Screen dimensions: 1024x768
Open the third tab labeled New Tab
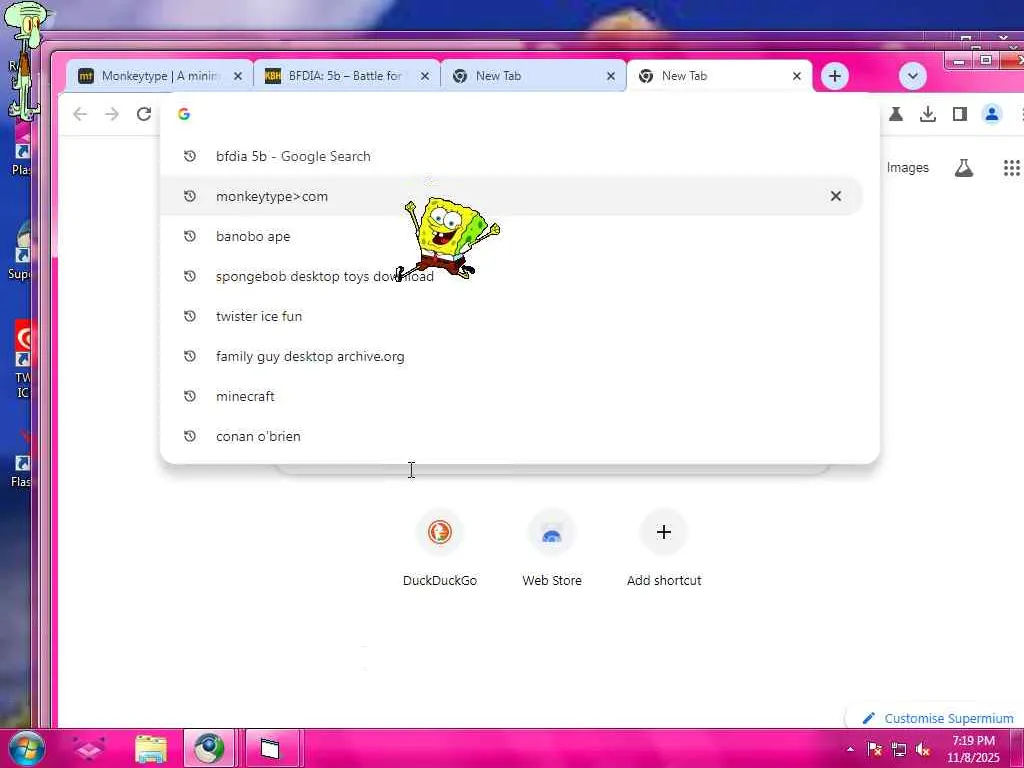532,76
